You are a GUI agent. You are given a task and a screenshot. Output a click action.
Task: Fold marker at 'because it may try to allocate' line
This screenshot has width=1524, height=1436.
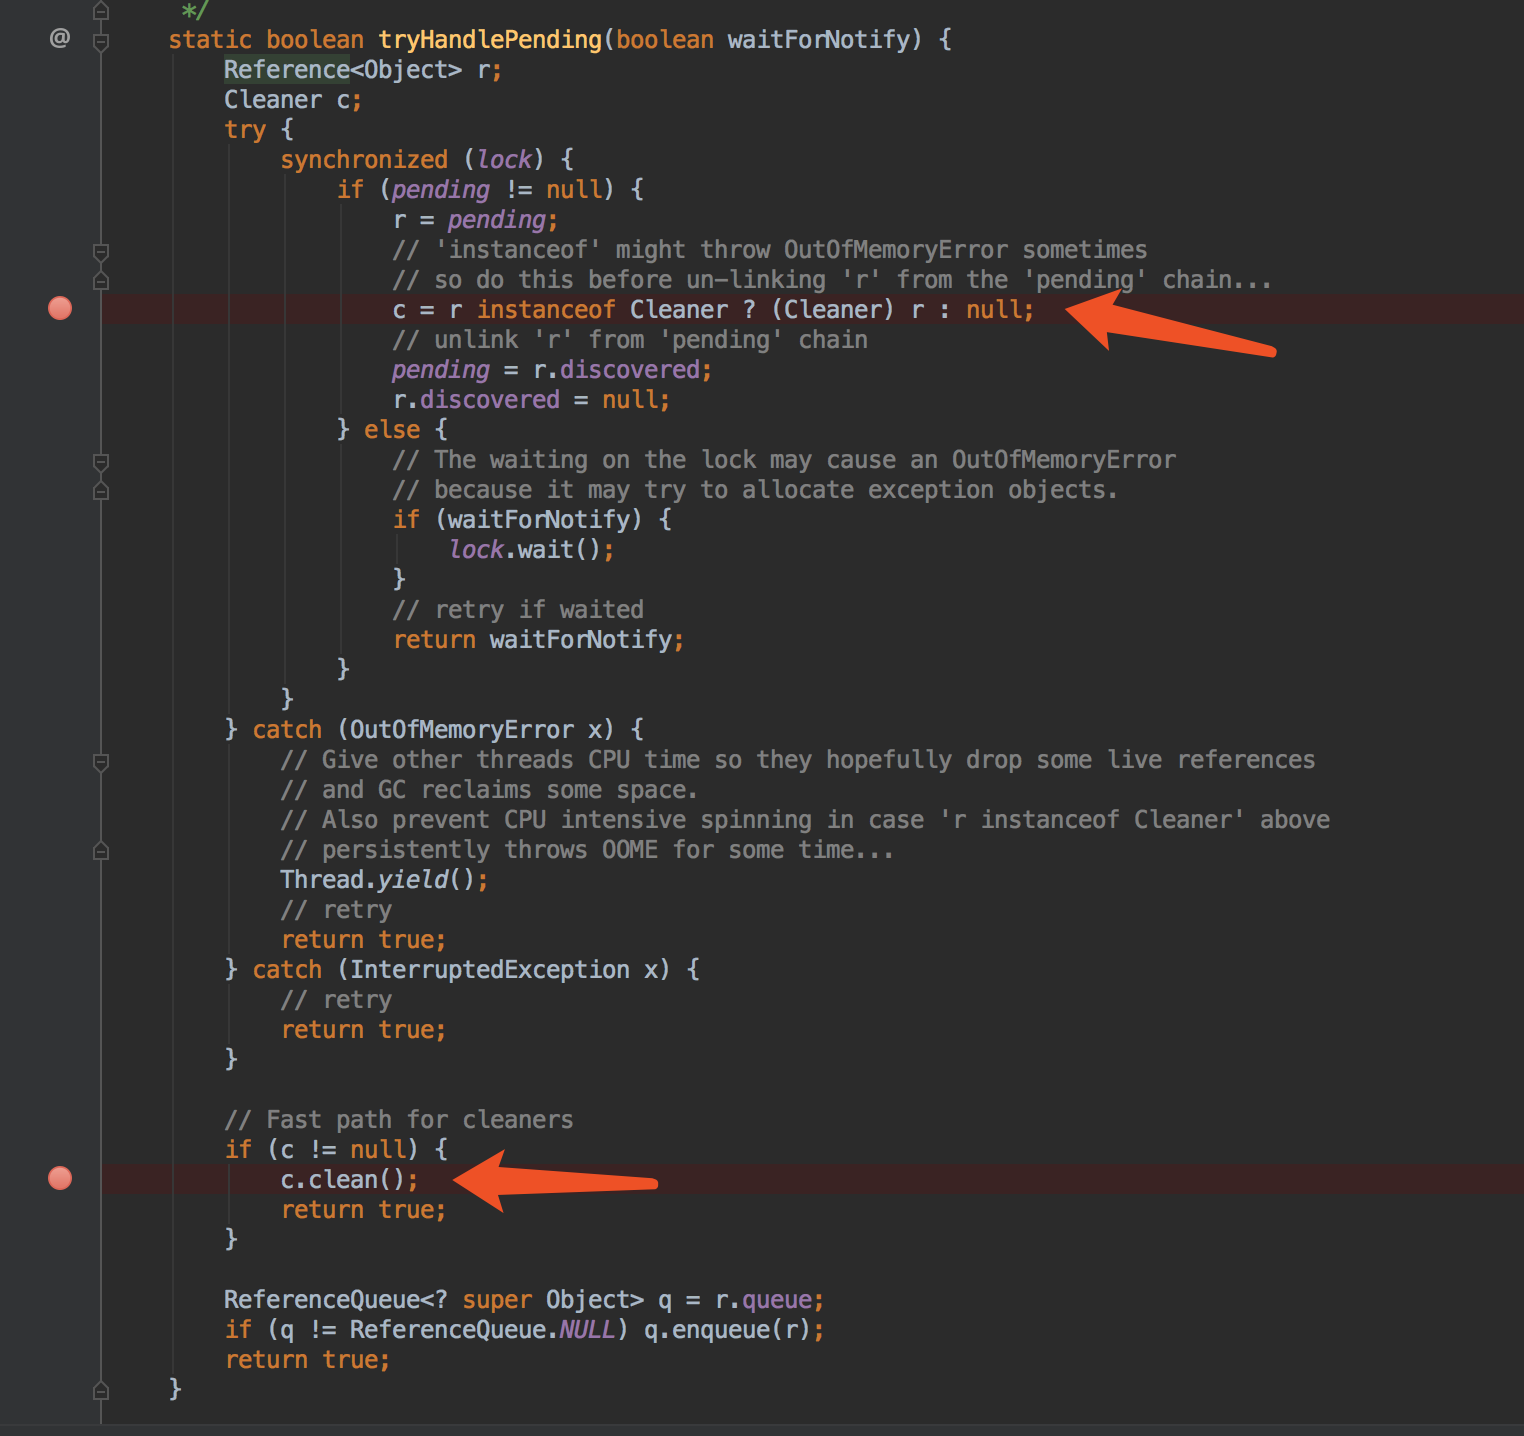[101, 491]
